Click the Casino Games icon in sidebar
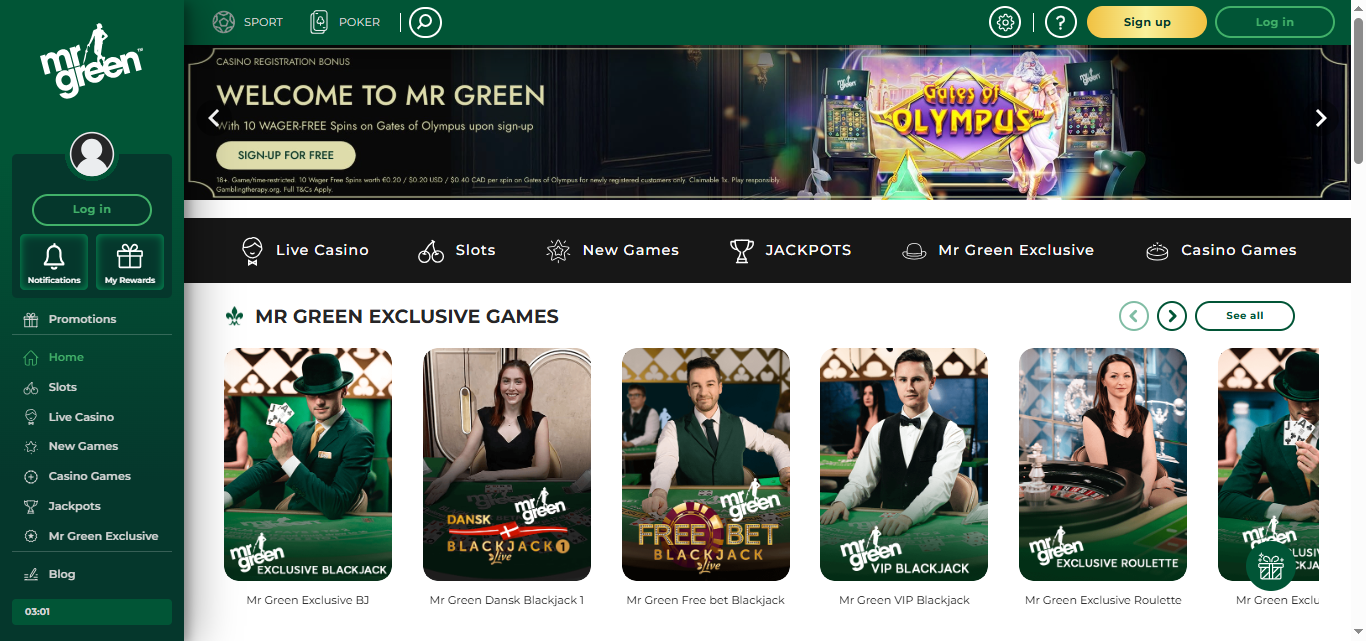Screen dimensions: 1366x641 pyautogui.click(x=30, y=476)
